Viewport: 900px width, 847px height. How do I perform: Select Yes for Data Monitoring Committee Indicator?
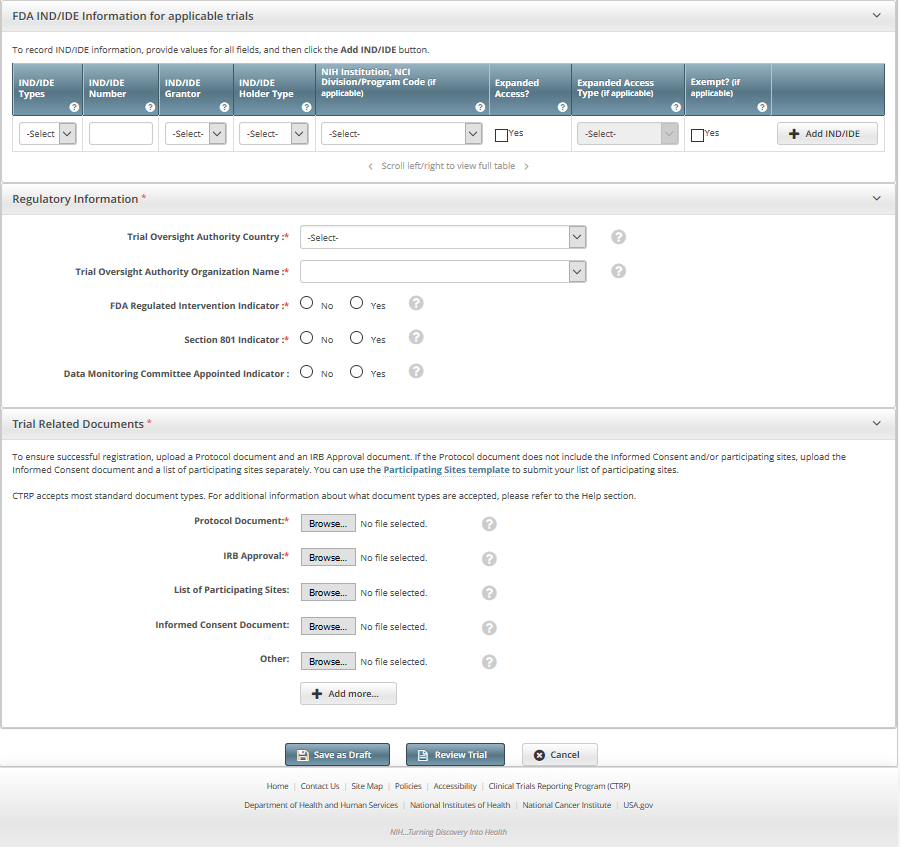click(356, 371)
